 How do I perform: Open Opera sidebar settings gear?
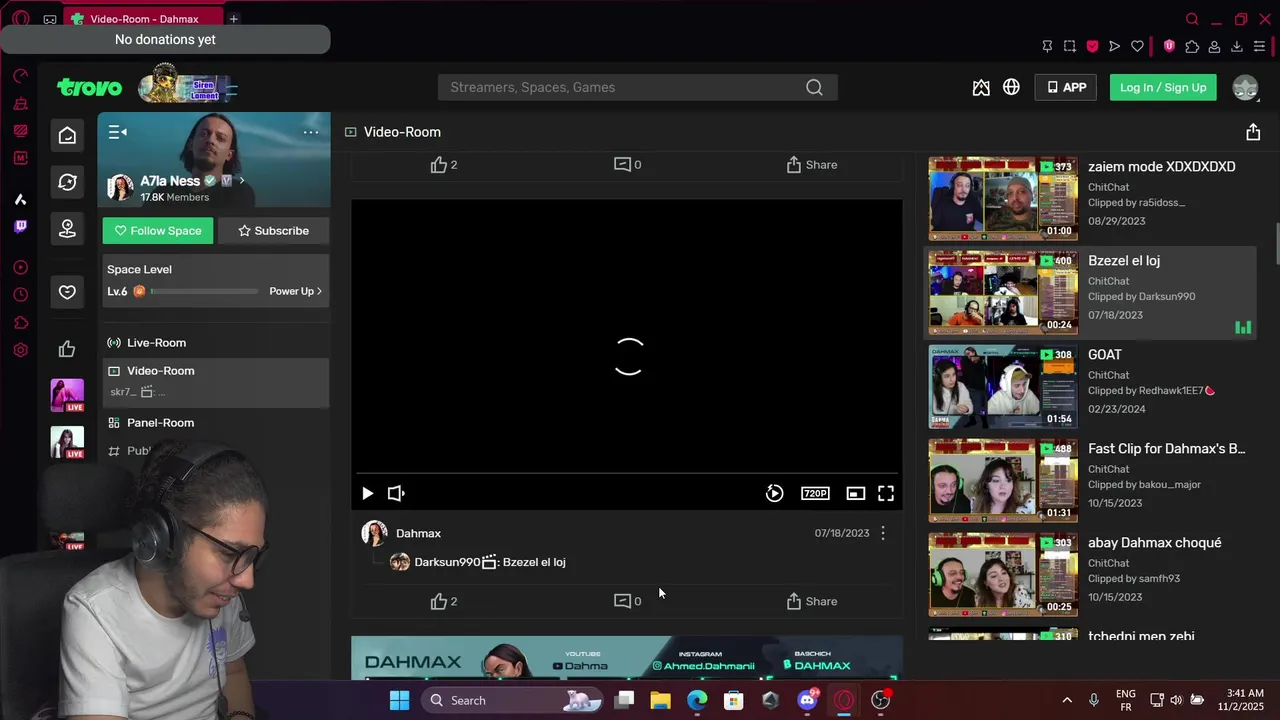coord(20,350)
